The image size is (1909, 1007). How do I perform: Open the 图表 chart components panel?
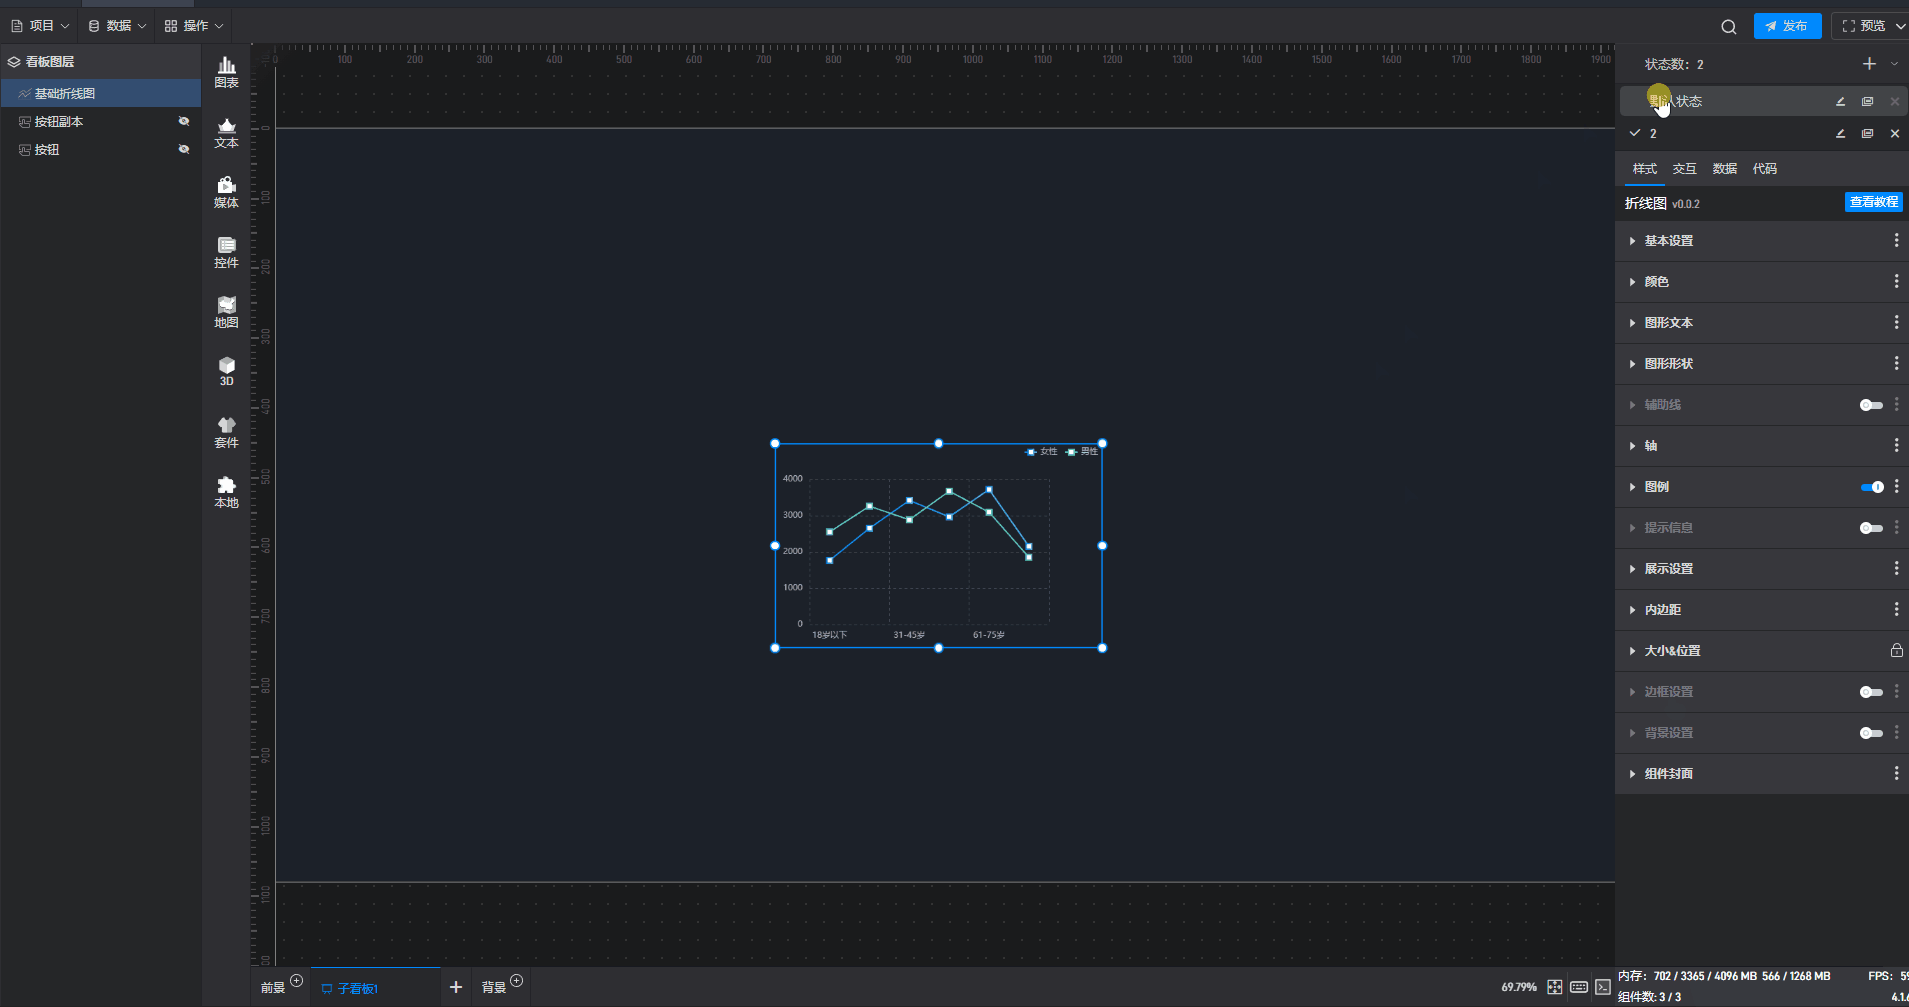point(227,72)
